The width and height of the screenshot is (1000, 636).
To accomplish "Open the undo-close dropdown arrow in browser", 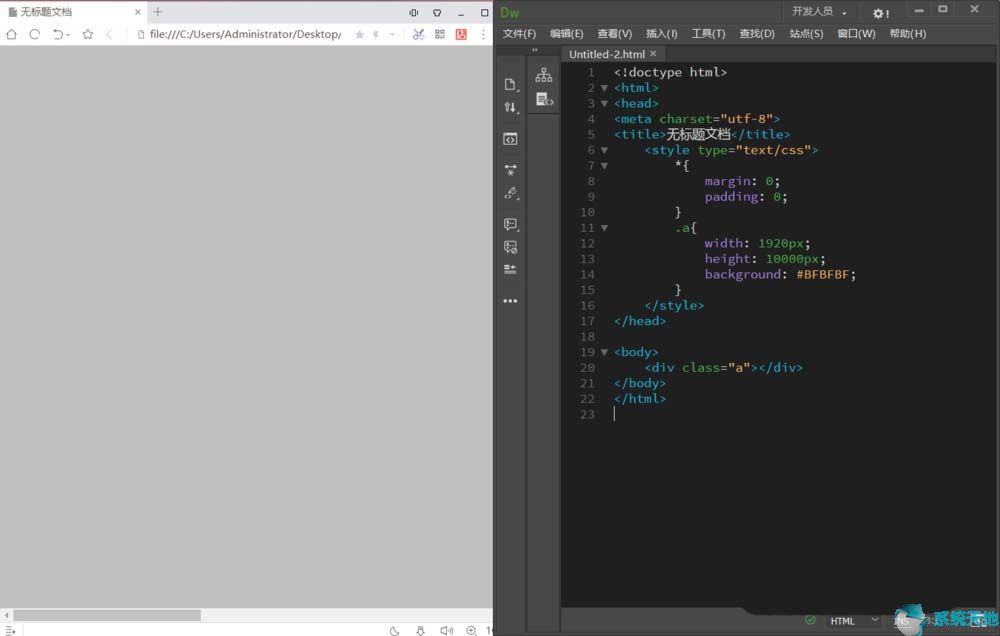I will tap(68, 35).
